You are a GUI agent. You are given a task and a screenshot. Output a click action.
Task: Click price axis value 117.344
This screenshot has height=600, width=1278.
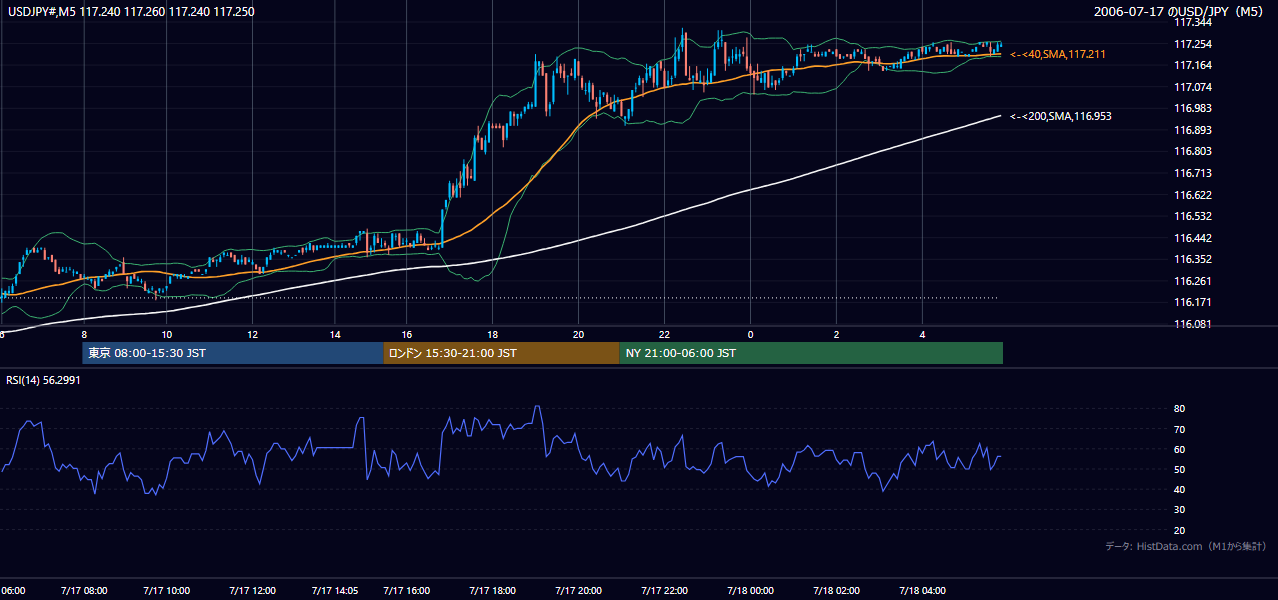[x=1193, y=22]
